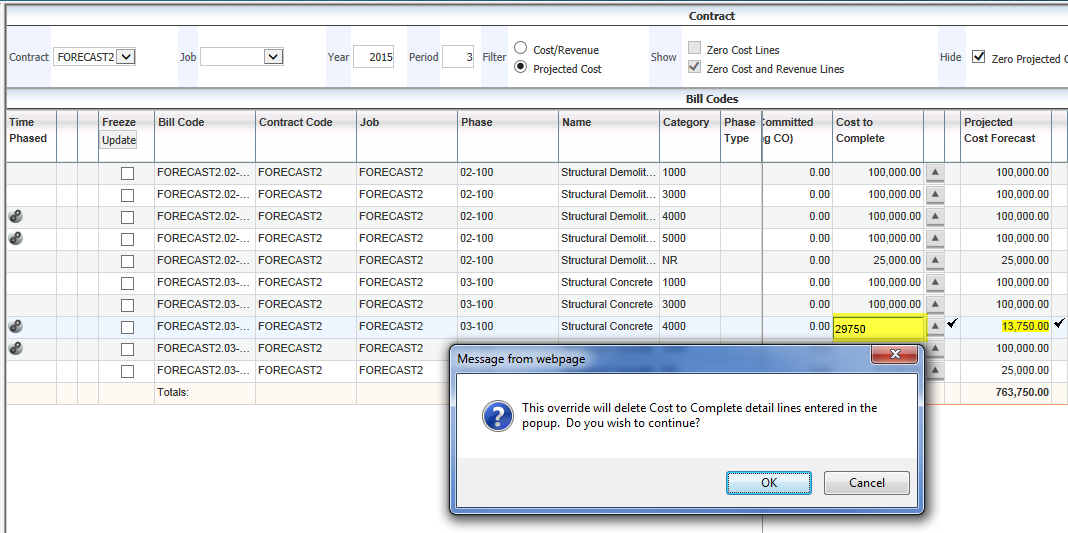
Task: Open time-phased link icon below Structural Concrete 4000
Action: (16, 348)
